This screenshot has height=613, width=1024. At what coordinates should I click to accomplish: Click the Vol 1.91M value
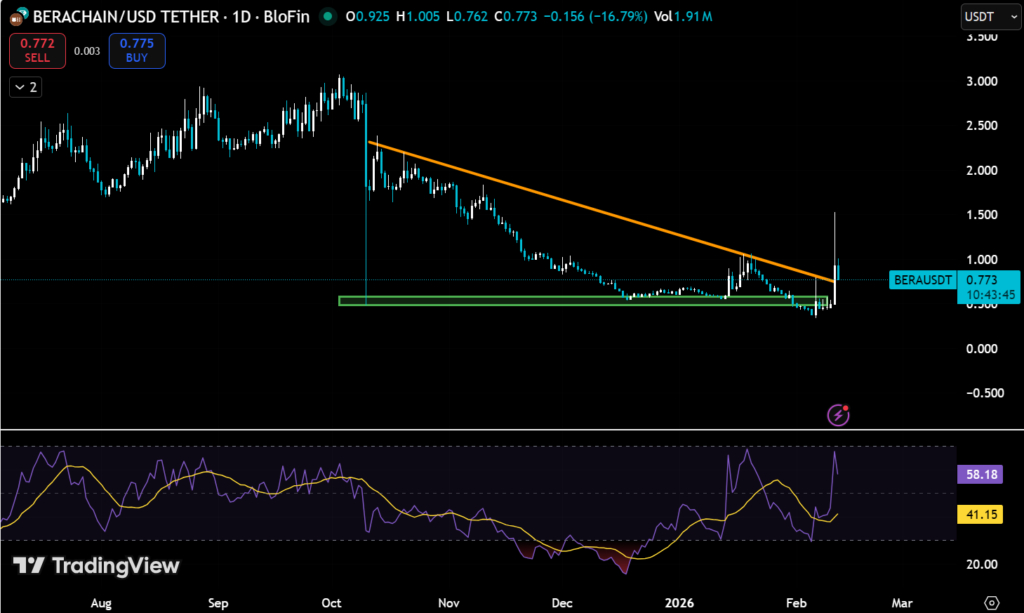685,17
